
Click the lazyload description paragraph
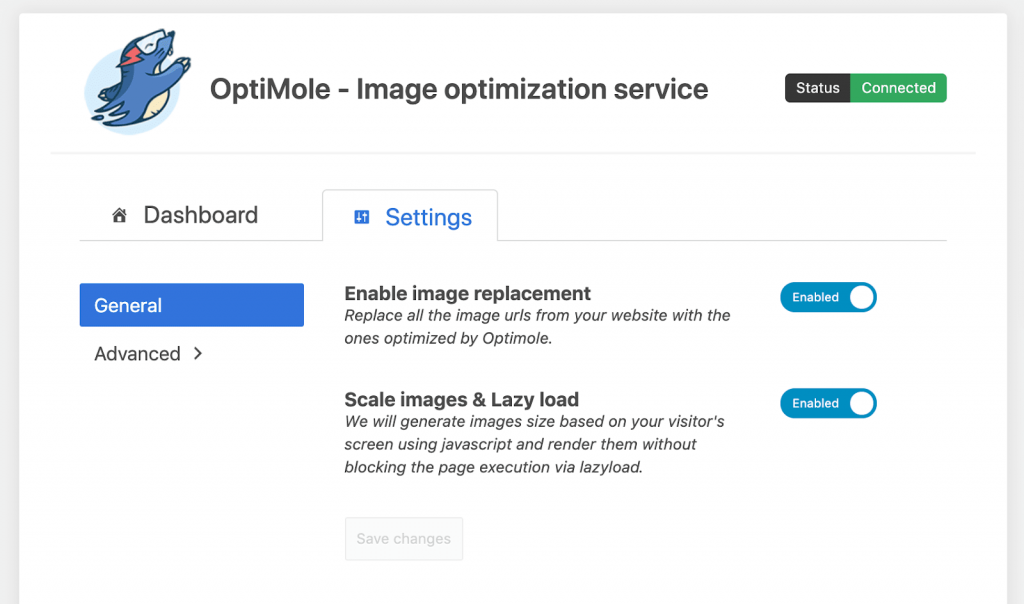(x=534, y=444)
